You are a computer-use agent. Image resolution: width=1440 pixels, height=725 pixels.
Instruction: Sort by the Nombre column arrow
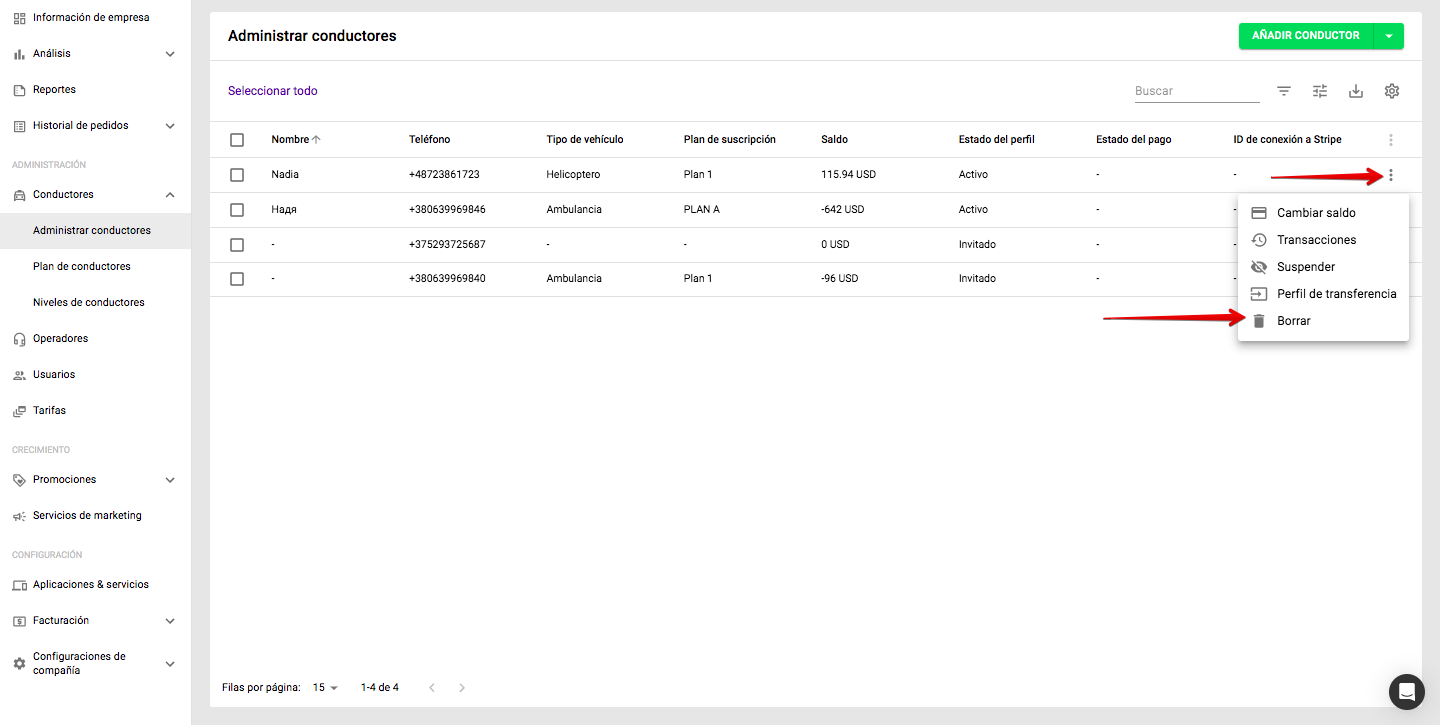[316, 140]
